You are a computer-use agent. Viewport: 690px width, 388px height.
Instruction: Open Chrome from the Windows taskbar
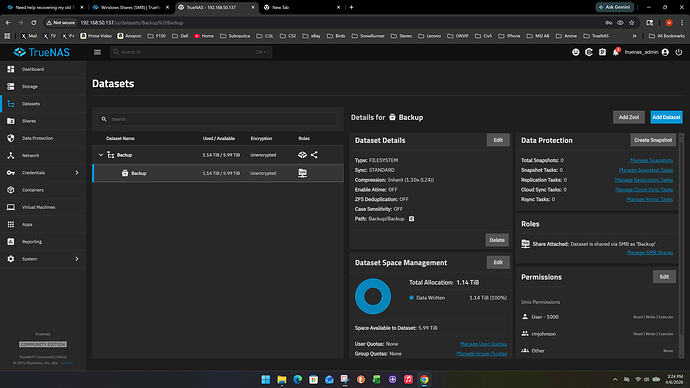424,379
